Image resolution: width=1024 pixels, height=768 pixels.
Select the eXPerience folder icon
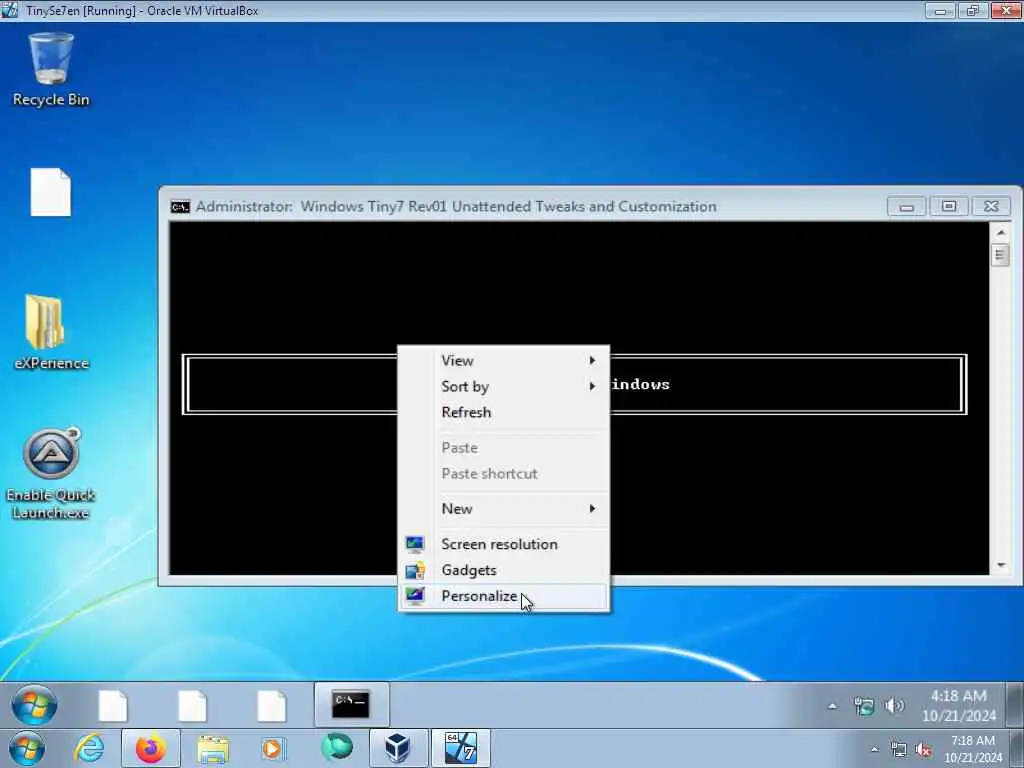[51, 332]
